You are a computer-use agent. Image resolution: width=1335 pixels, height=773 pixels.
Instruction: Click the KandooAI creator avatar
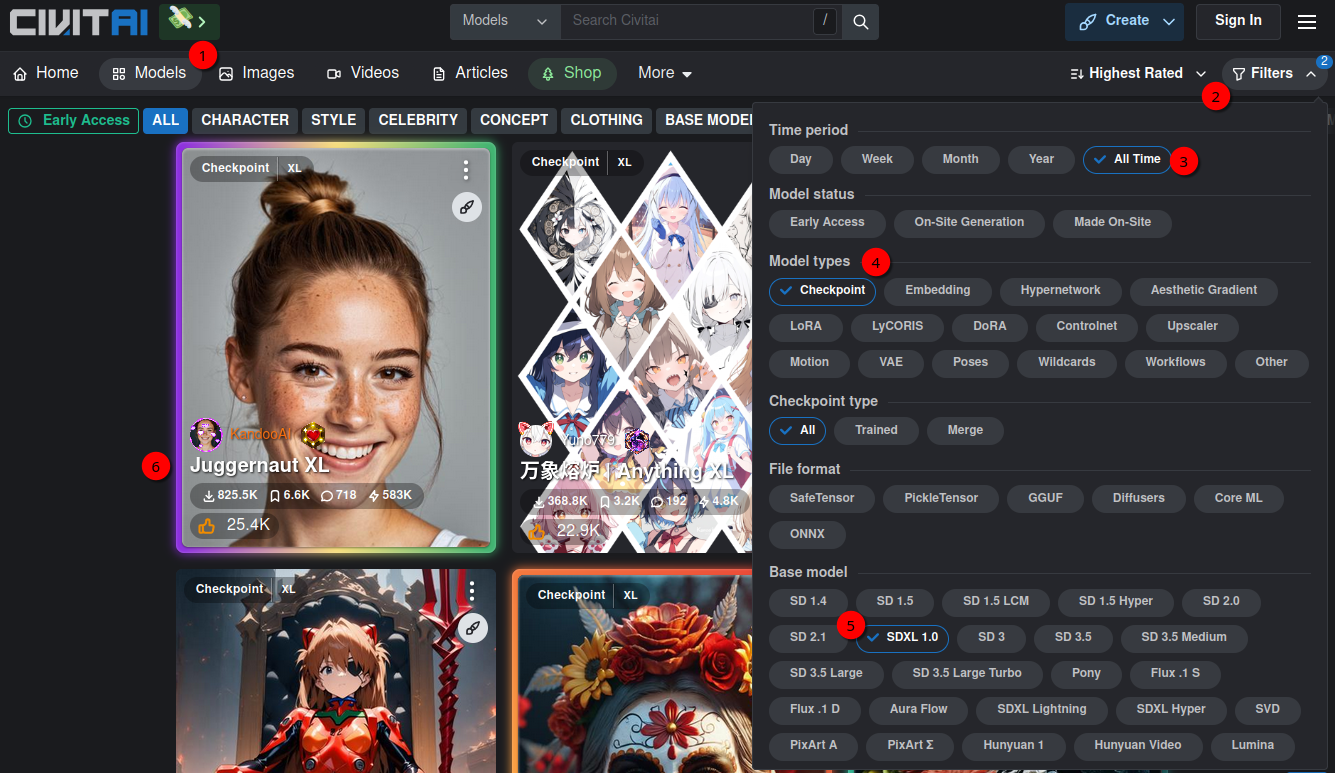(206, 435)
